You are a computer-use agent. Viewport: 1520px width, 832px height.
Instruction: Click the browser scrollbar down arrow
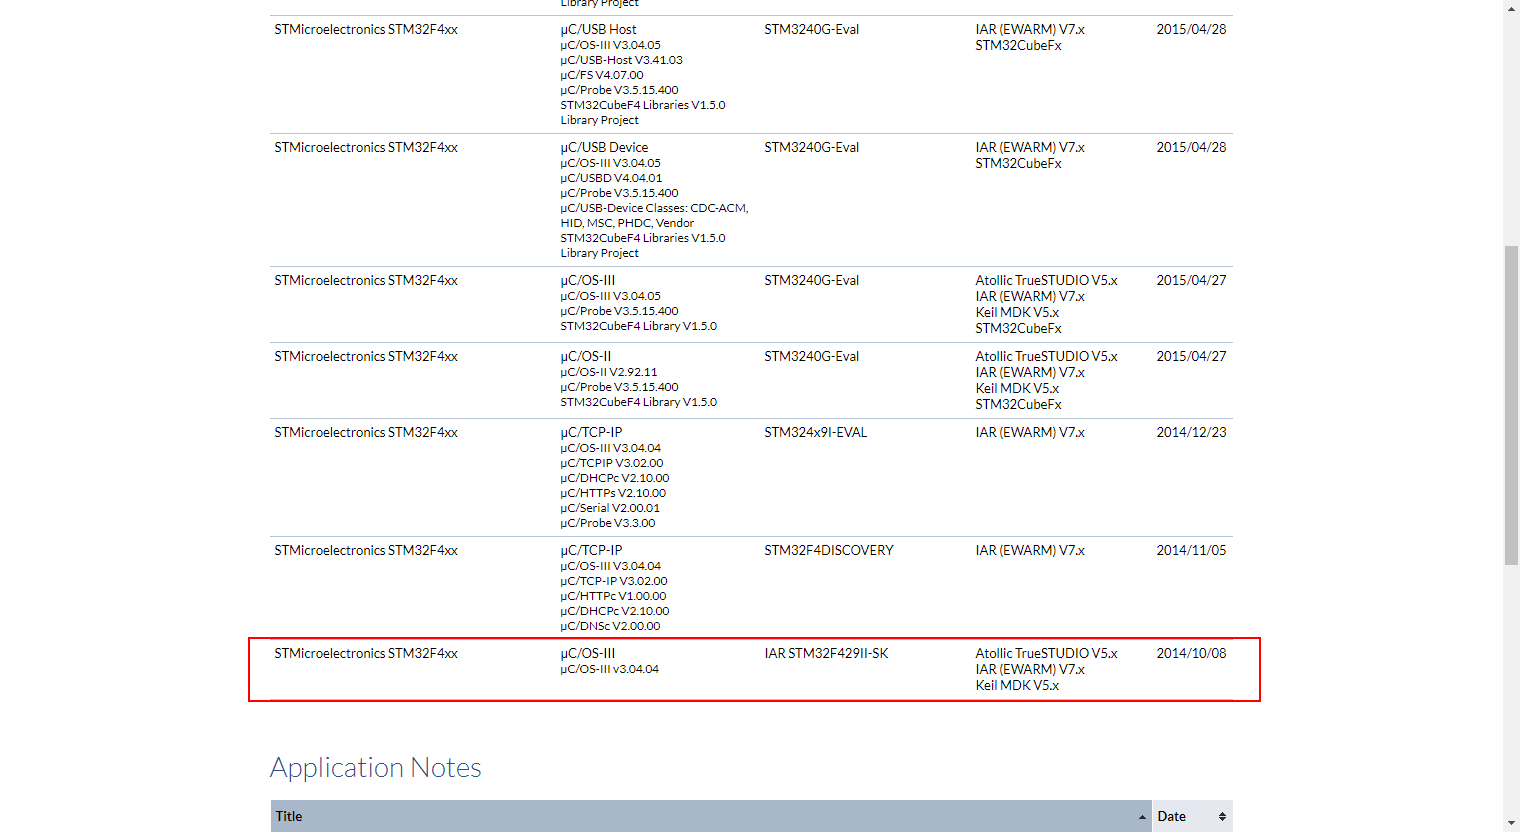point(1511,824)
